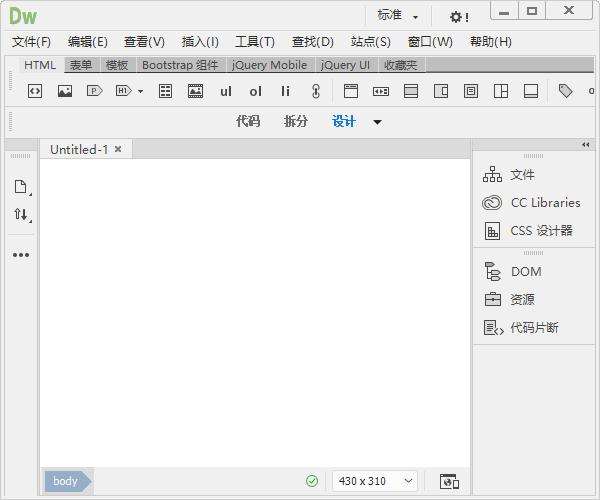The image size is (600, 500).
Task: Switch to the 模板 insert tab
Action: pos(117,65)
